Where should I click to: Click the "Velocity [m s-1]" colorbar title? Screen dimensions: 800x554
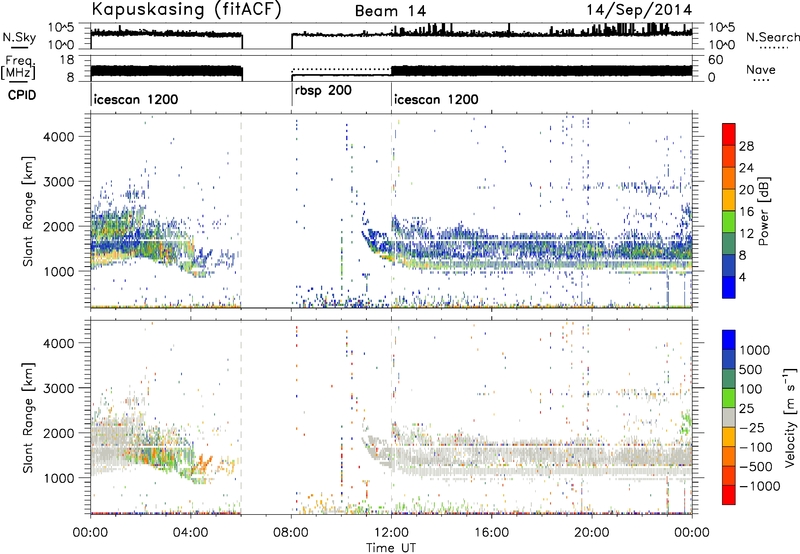[790, 417]
